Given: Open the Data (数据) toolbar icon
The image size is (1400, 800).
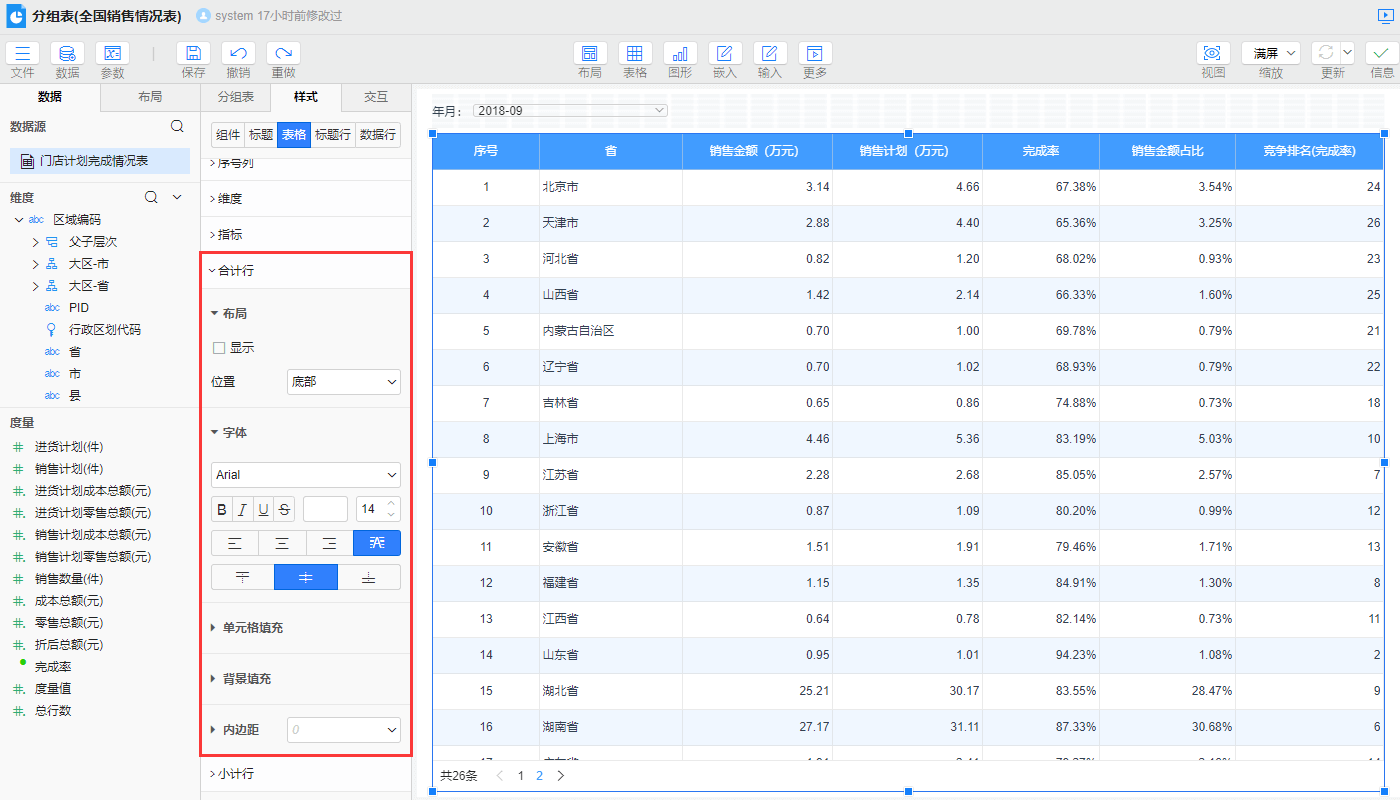Looking at the screenshot, I should tap(67, 54).
